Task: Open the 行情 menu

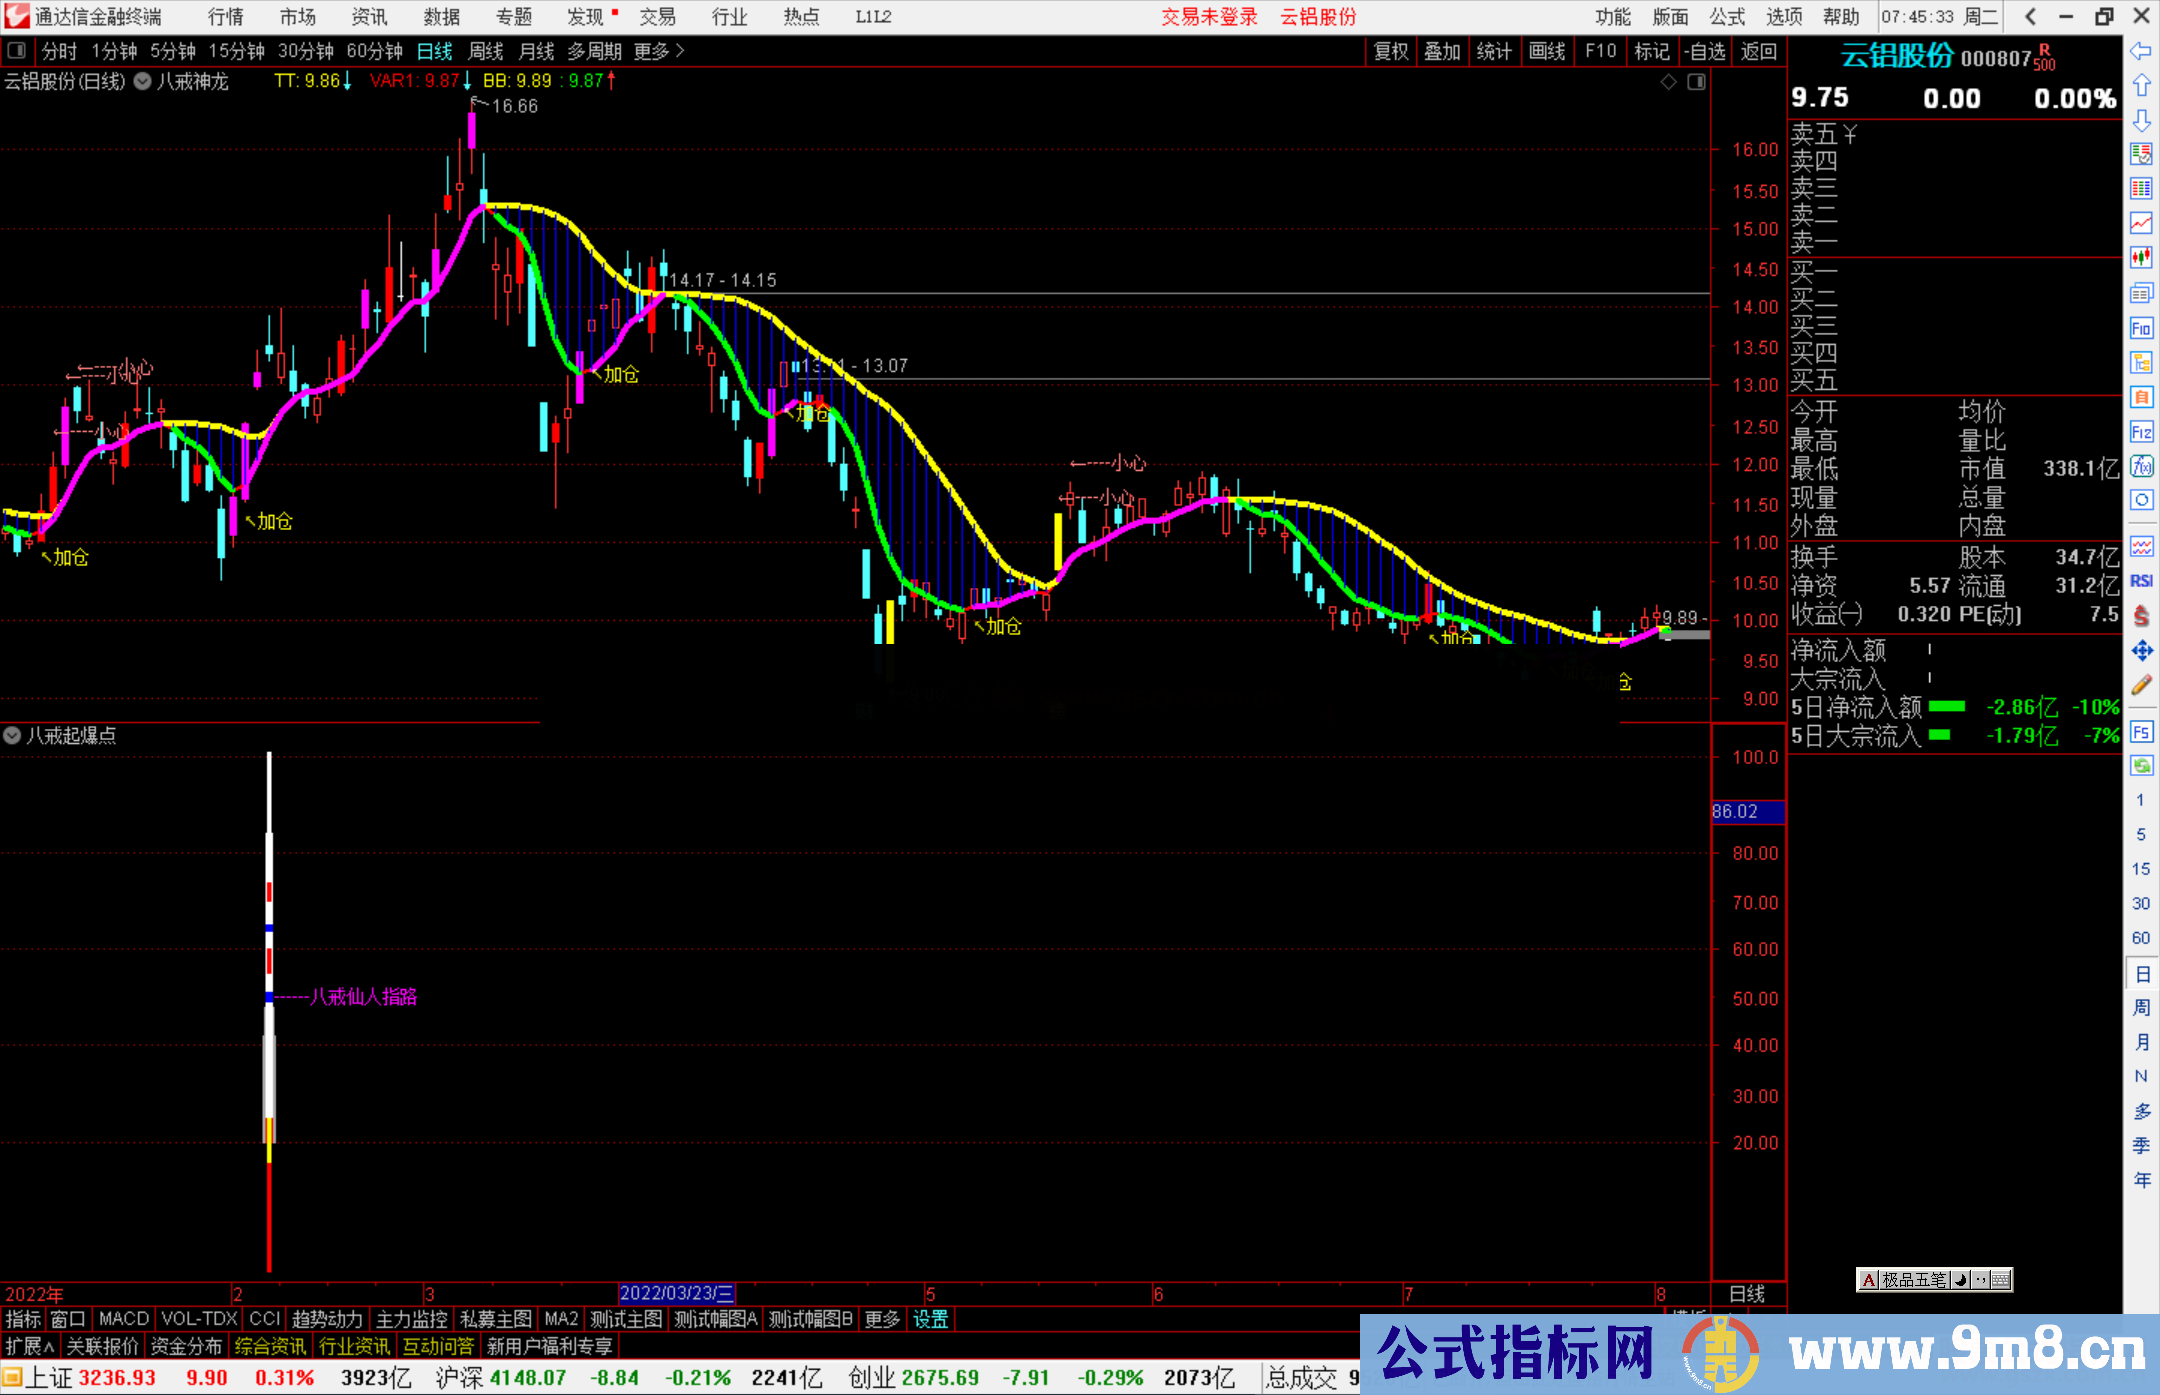Action: tap(226, 17)
